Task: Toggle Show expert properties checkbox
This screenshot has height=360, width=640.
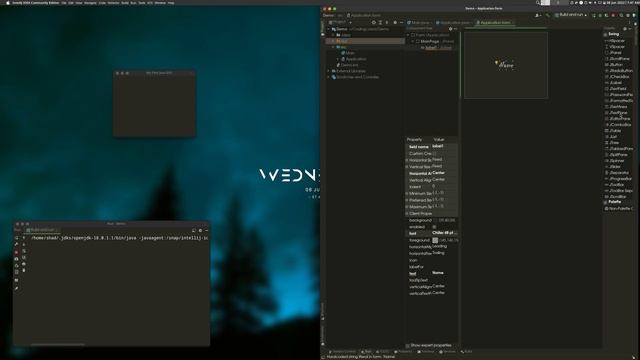Action: tap(408, 346)
